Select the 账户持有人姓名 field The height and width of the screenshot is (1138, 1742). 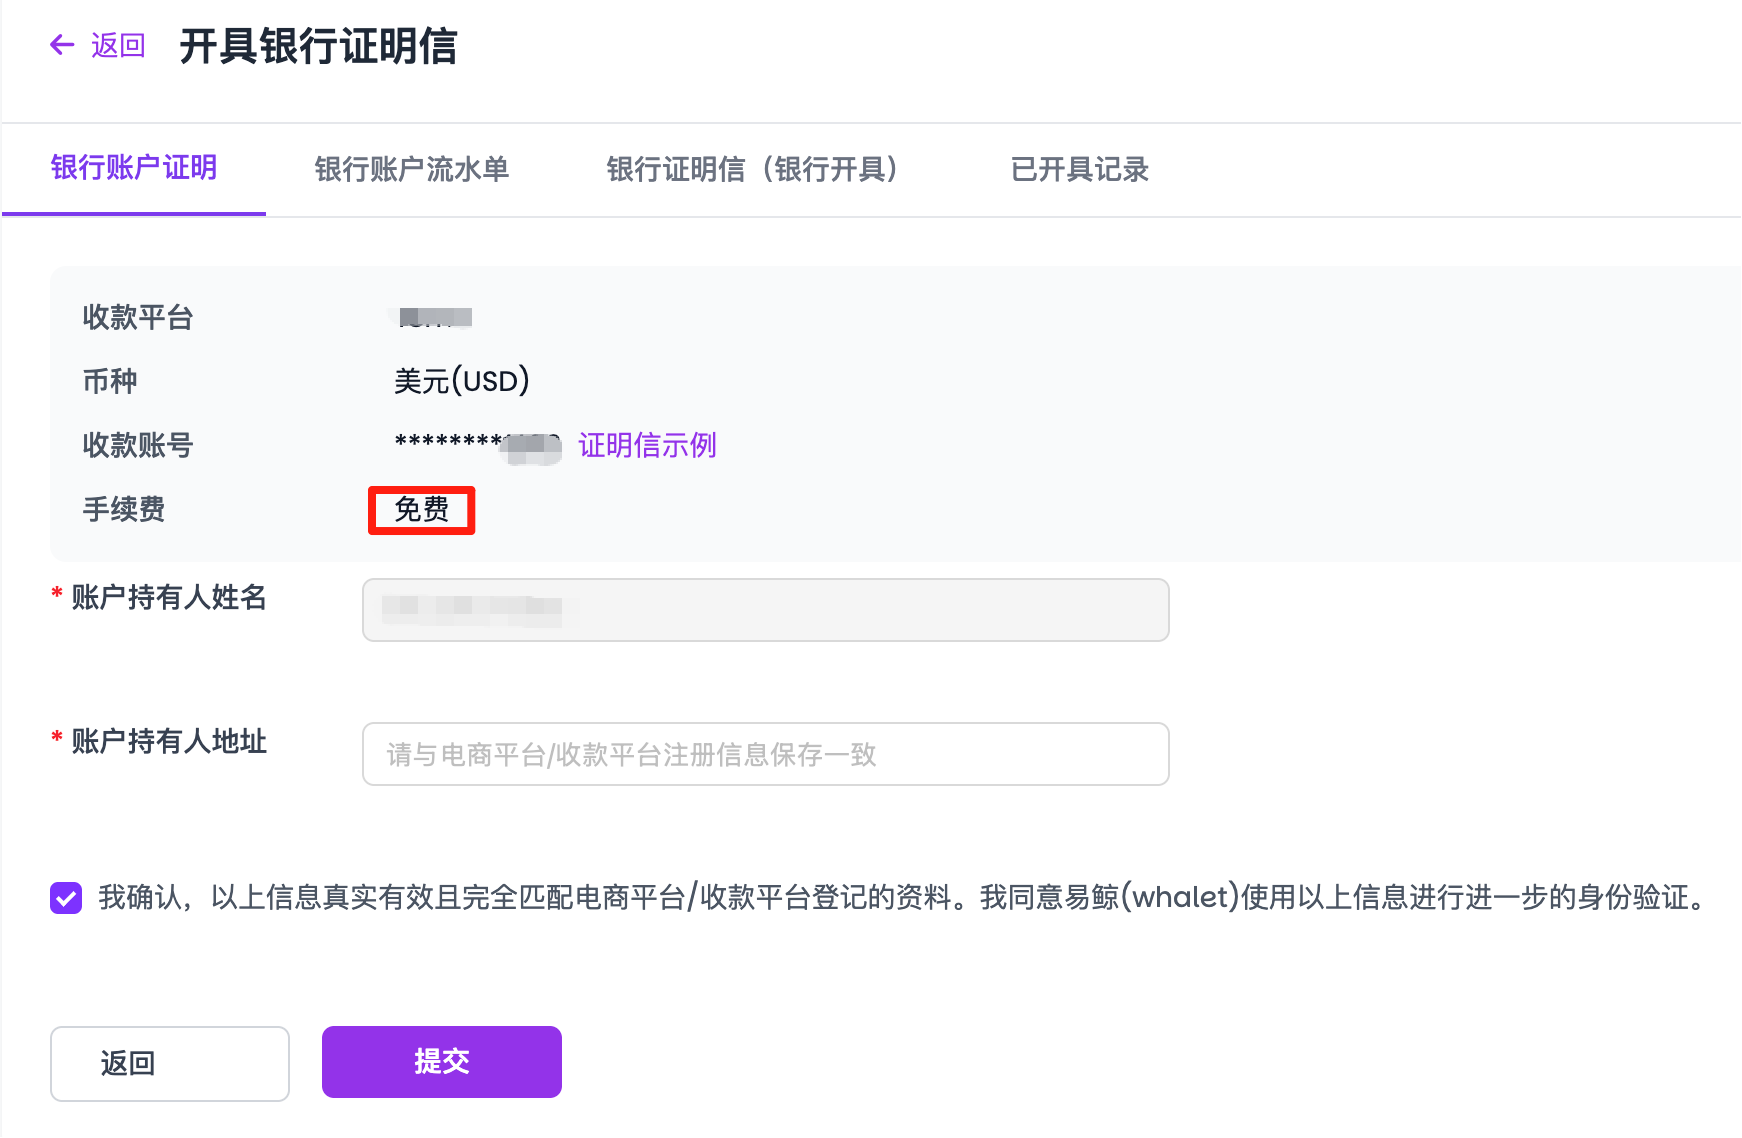[x=764, y=610]
